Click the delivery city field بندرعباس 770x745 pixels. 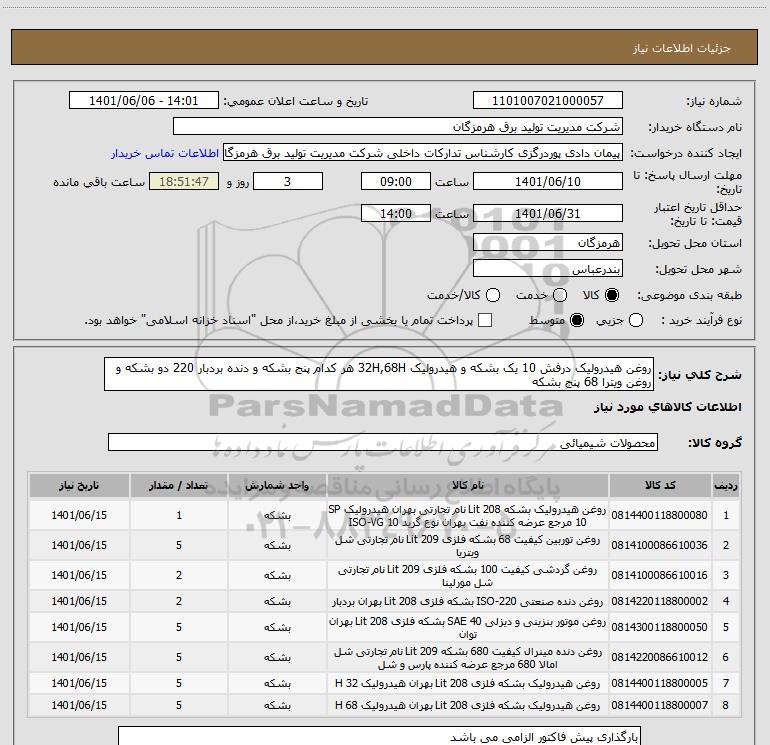(548, 269)
